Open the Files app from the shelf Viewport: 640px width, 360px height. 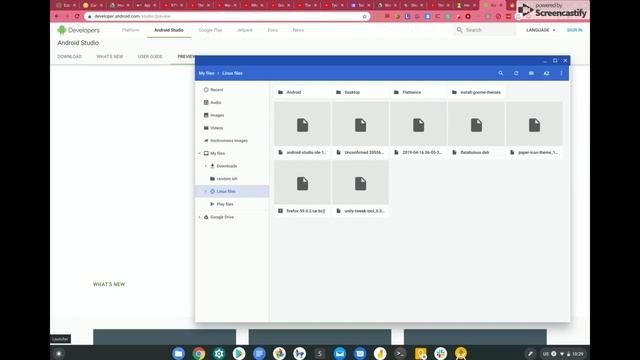tap(178, 353)
